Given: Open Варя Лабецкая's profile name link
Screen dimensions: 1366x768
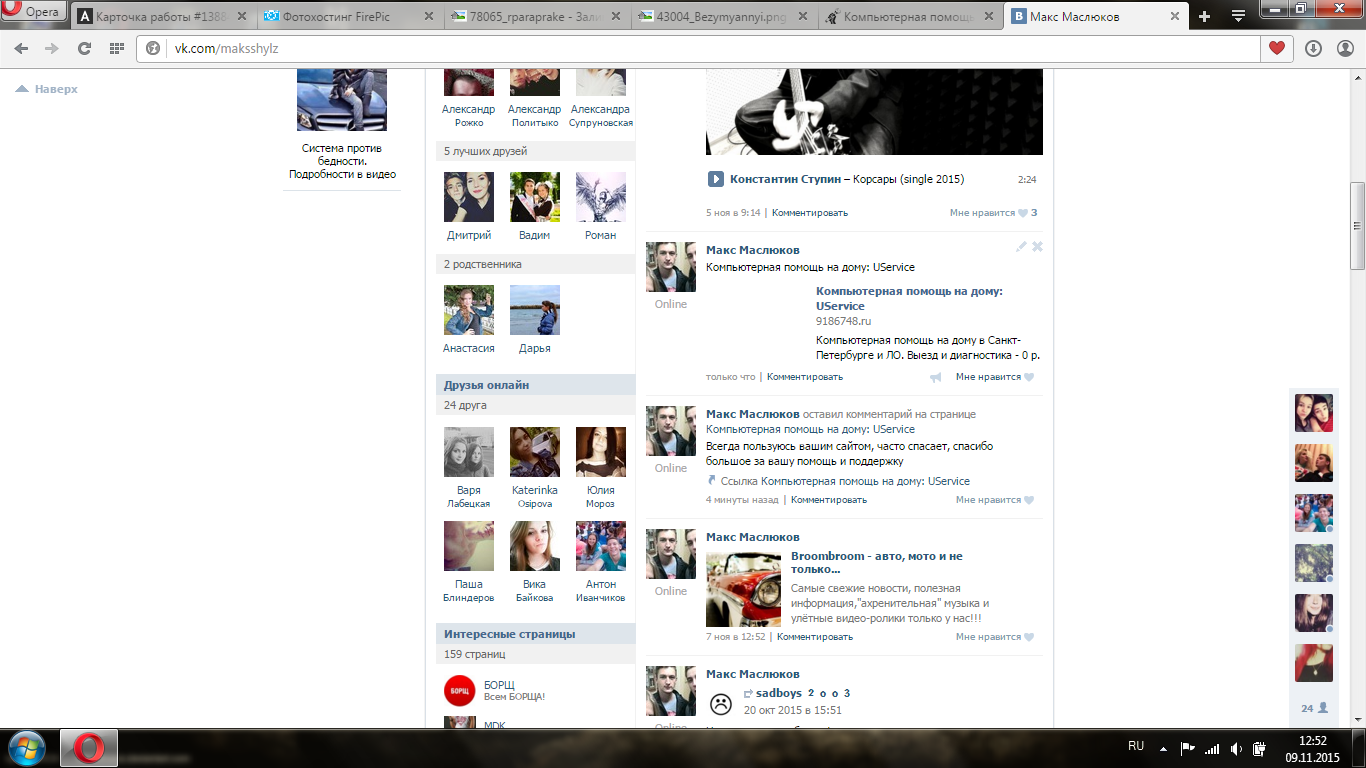Looking at the screenshot, I should [x=469, y=497].
